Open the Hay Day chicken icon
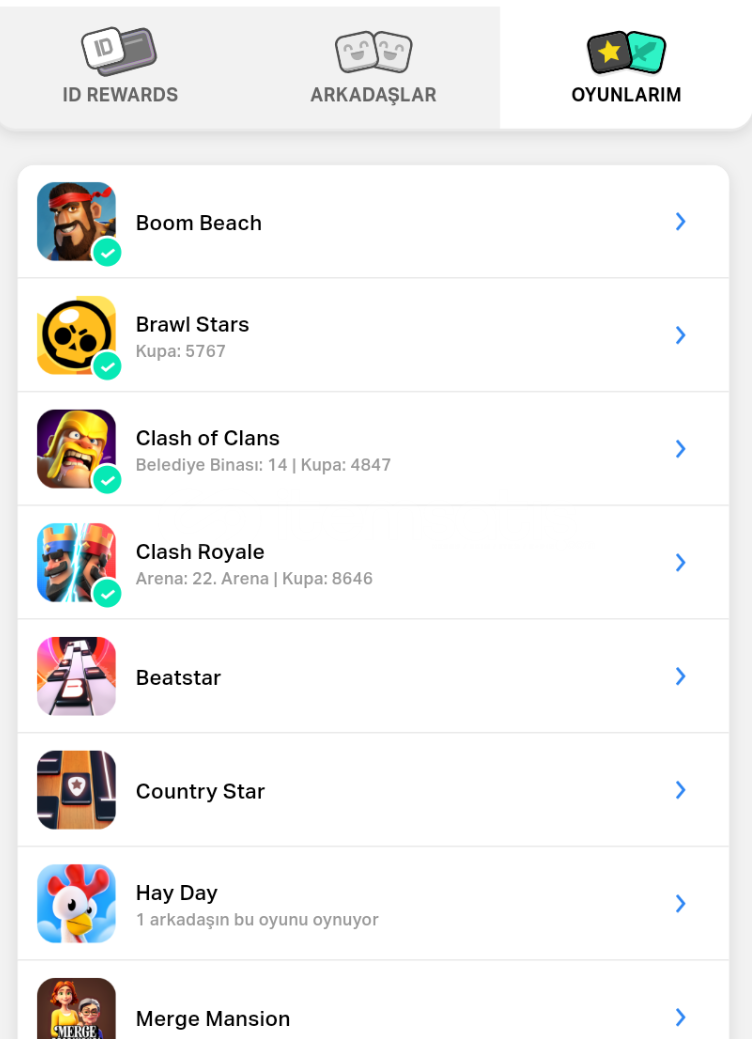752x1039 pixels. pyautogui.click(x=76, y=903)
